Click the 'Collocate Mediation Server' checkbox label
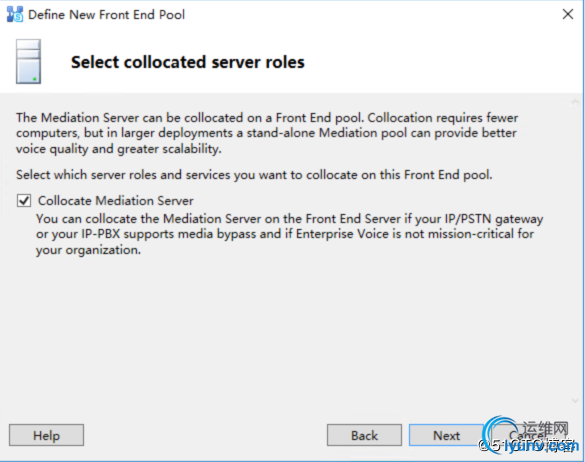Image resolution: width=585 pixels, height=462 pixels. (116, 201)
